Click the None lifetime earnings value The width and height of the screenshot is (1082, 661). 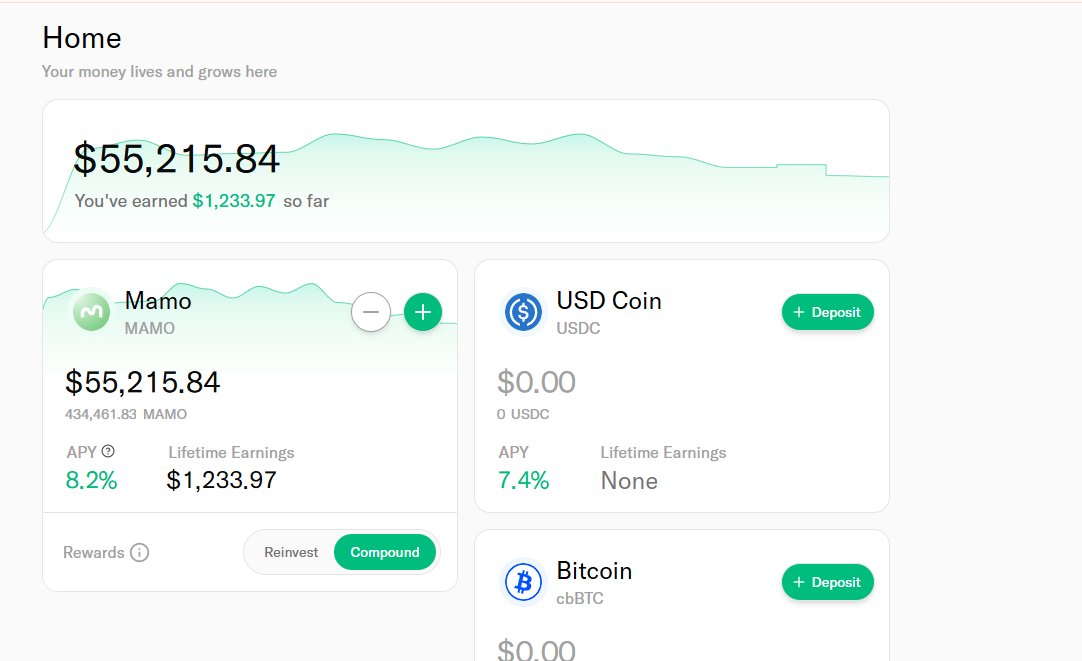pyautogui.click(x=629, y=480)
